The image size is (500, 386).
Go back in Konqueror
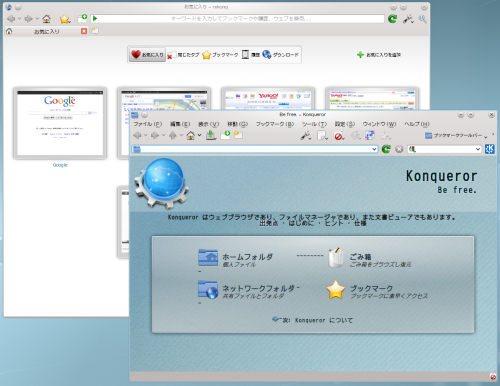pyautogui.click(x=137, y=135)
